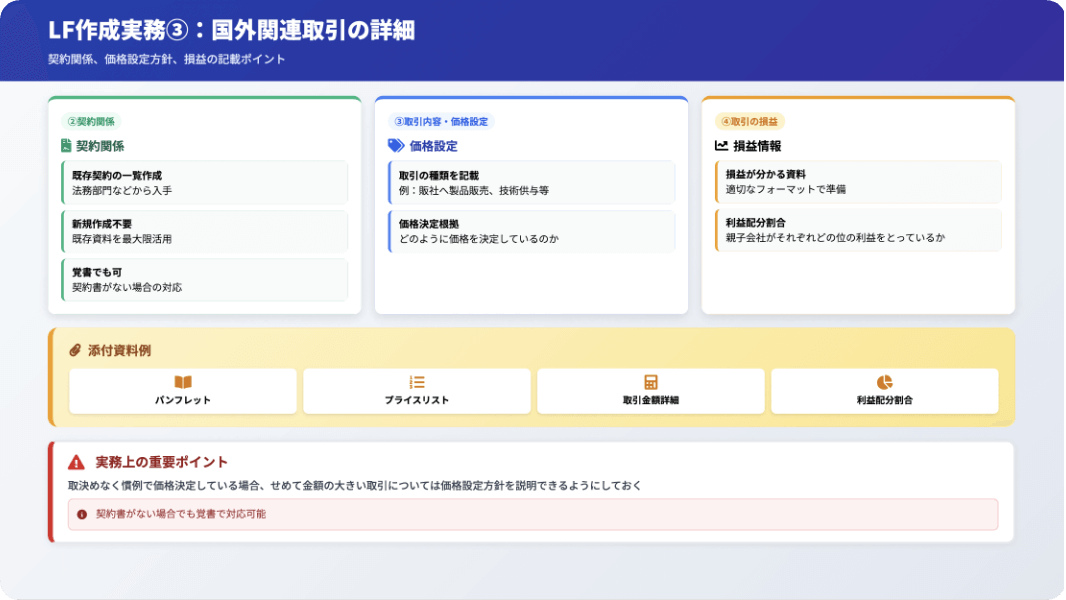The height and width of the screenshot is (600, 1066).
Task: Open the パンフレット attachment card
Action: 183,391
